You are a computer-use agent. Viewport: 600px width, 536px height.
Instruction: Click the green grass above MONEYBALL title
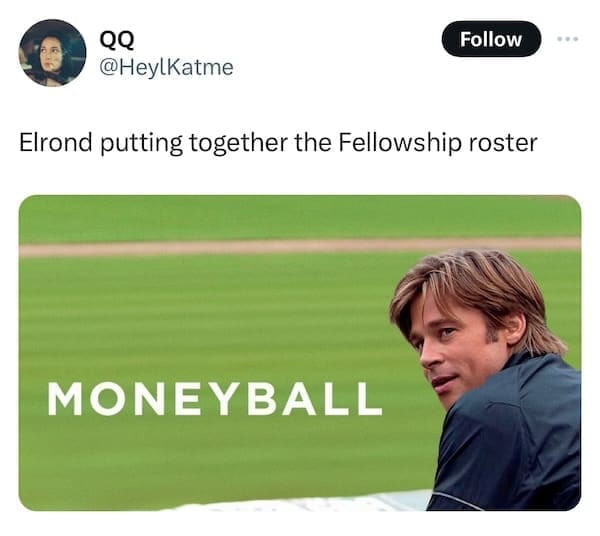[200, 320]
